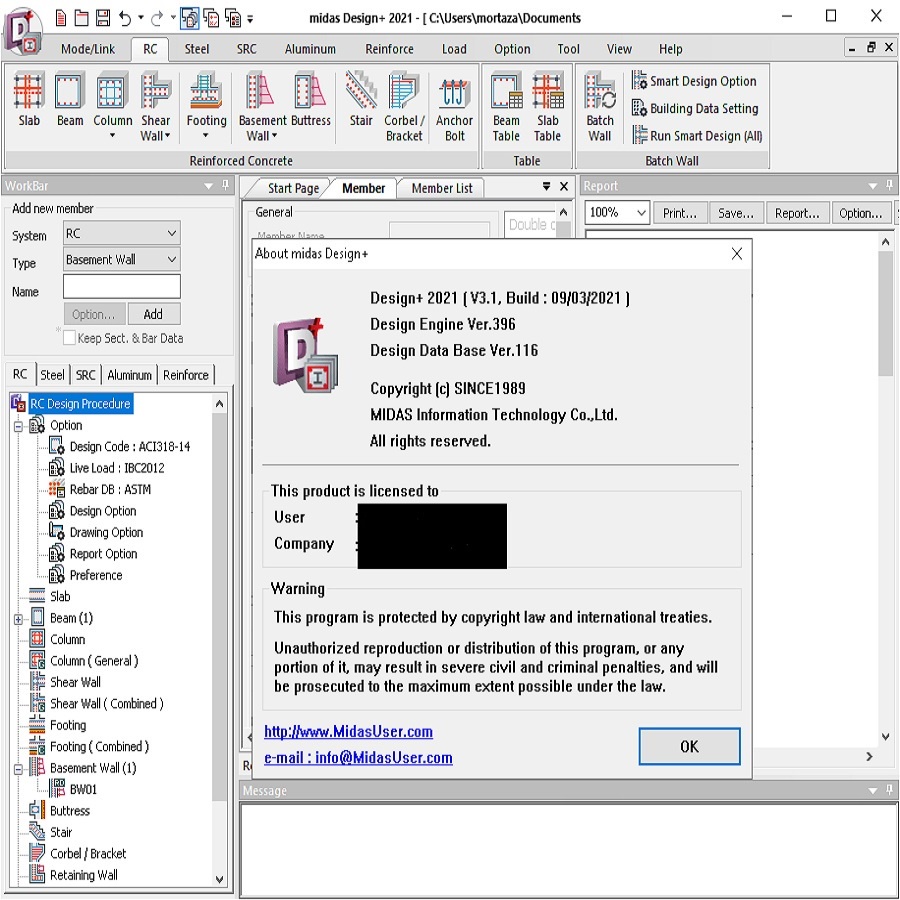Screen dimensions: 900x900
Task: Open the System dropdown showing RC
Action: (x=121, y=234)
